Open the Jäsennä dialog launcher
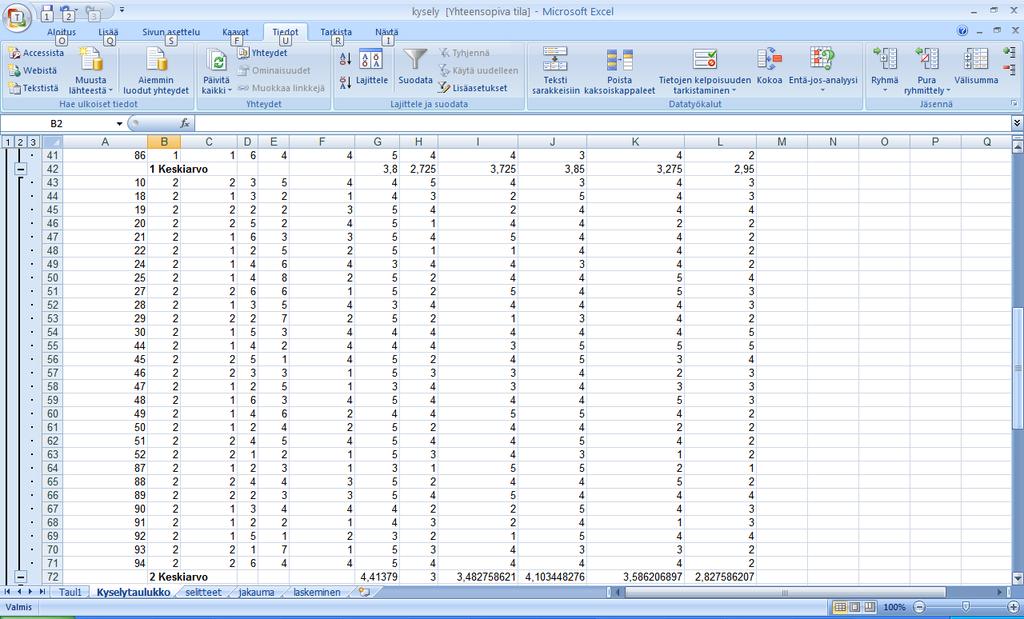The width and height of the screenshot is (1024, 619). tap(1014, 104)
